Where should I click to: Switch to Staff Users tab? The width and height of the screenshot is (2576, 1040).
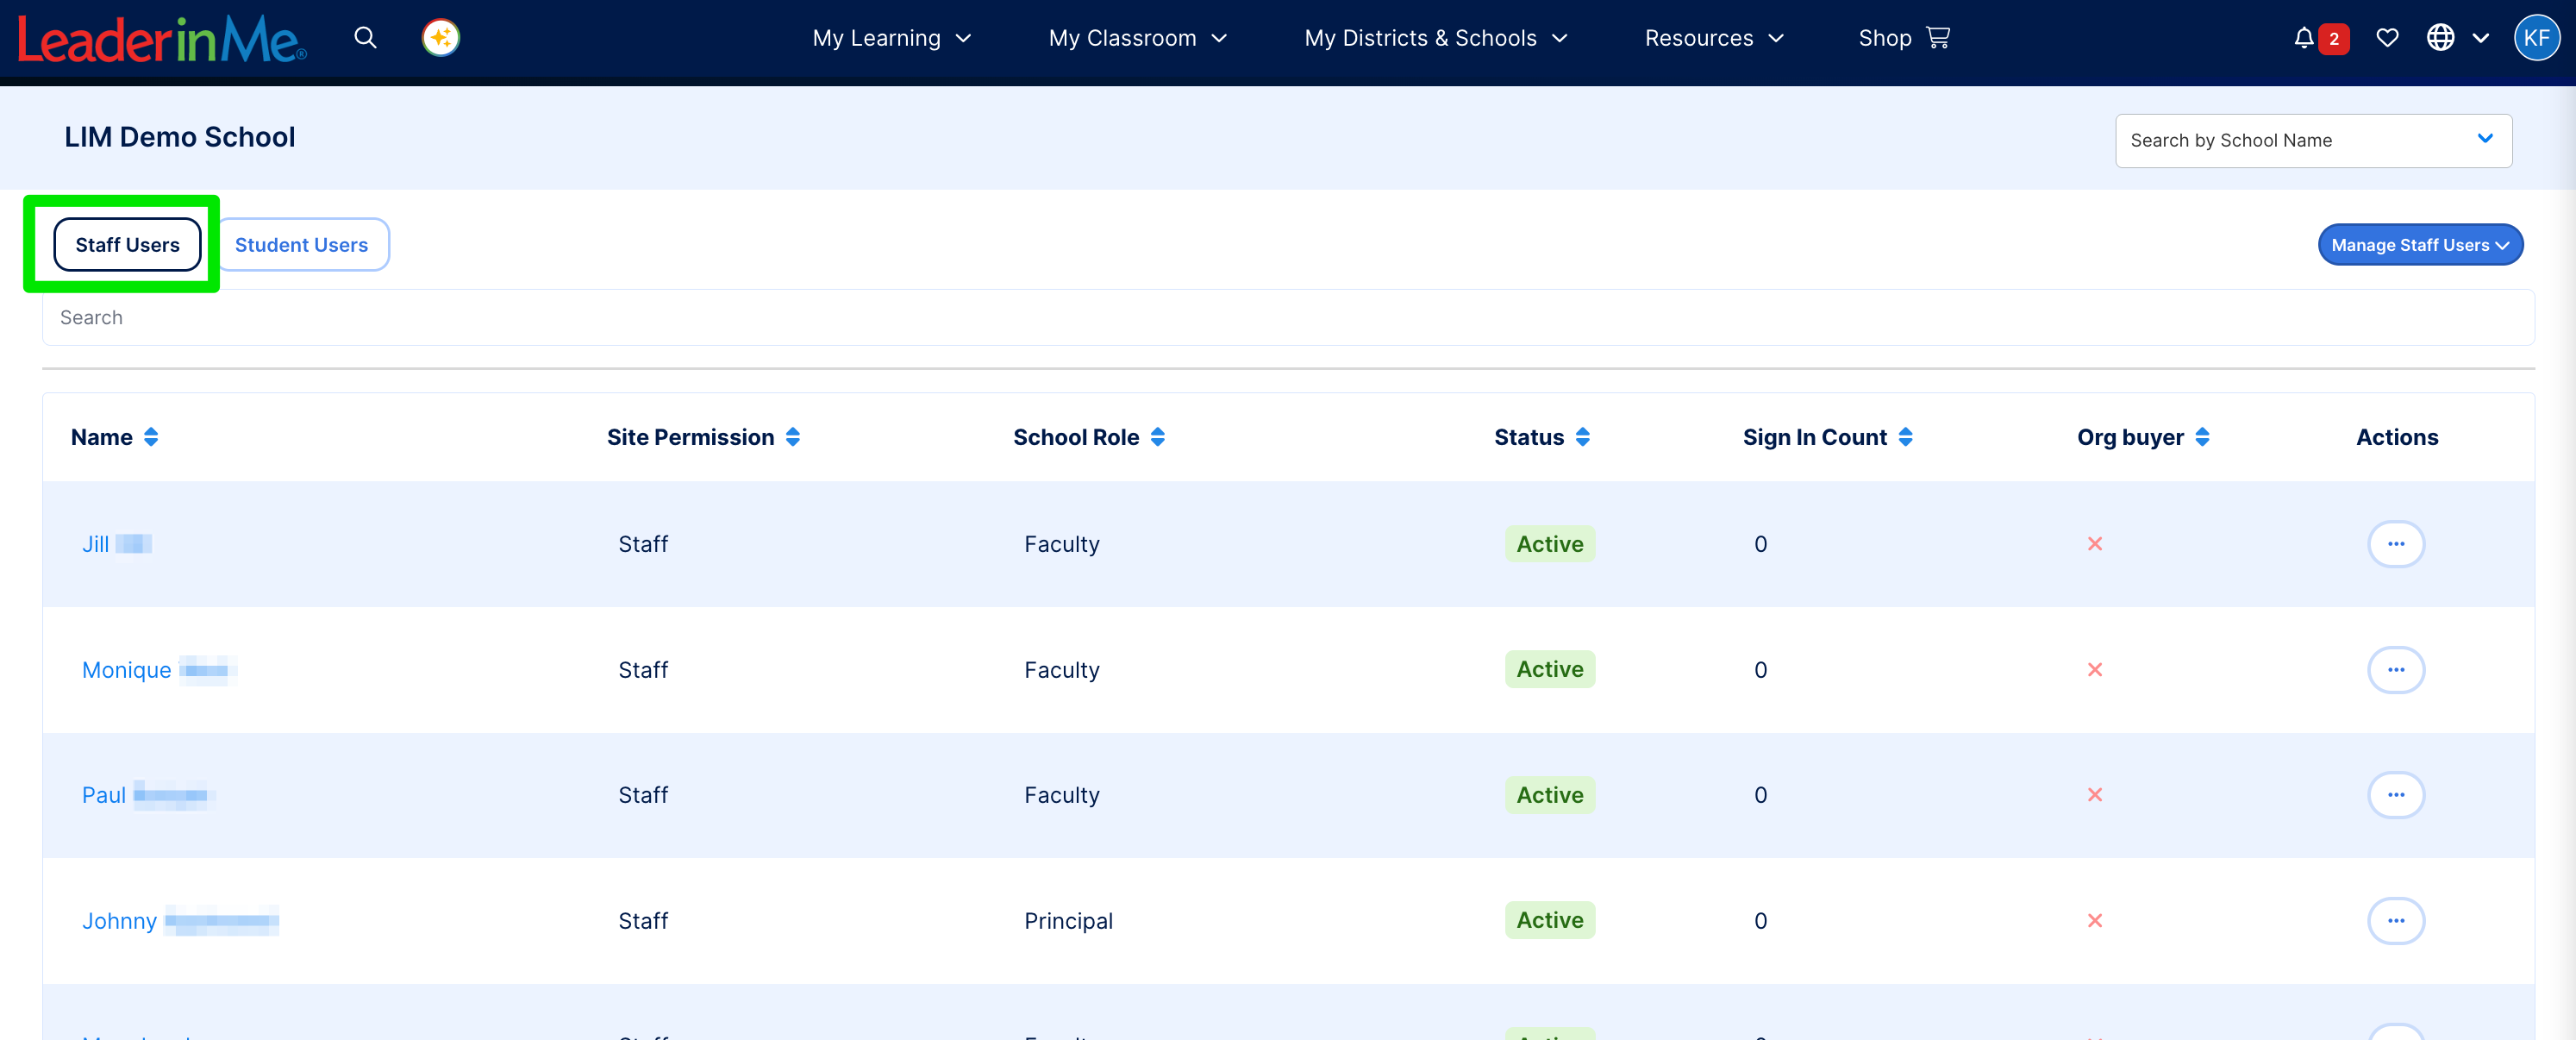click(x=127, y=245)
